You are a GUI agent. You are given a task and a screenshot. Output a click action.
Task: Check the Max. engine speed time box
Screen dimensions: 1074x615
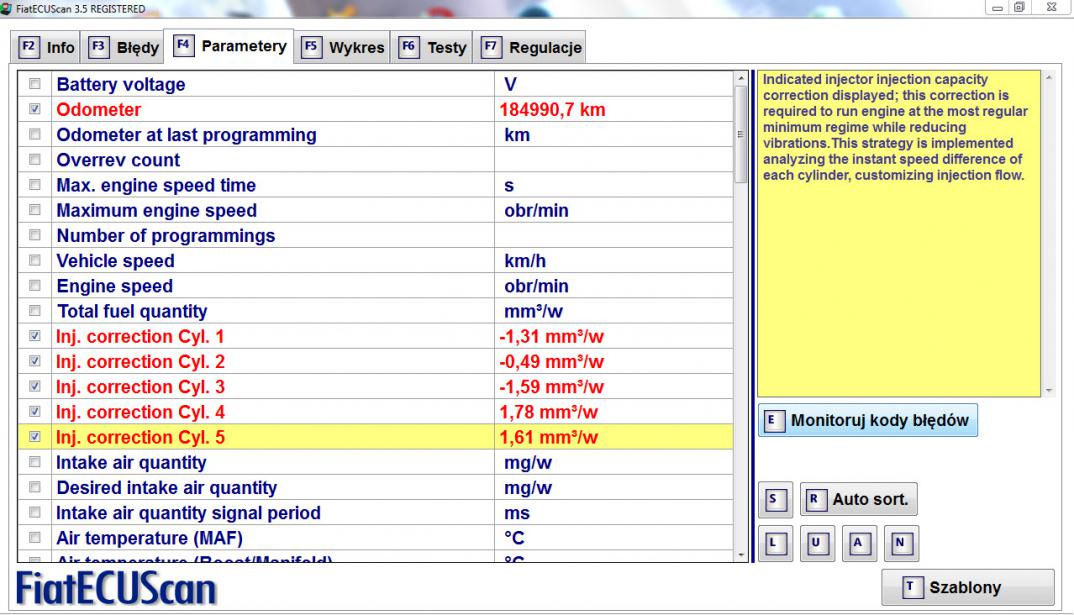34,185
